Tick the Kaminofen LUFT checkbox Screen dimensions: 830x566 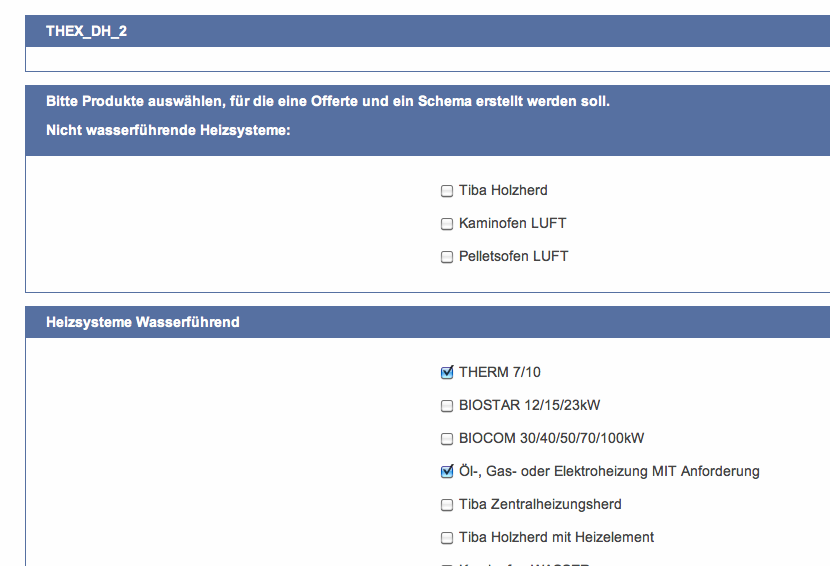[x=447, y=224]
